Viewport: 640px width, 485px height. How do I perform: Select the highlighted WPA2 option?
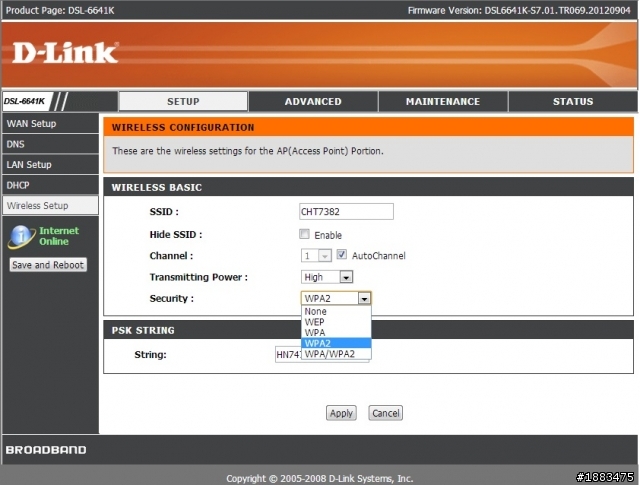[336, 343]
